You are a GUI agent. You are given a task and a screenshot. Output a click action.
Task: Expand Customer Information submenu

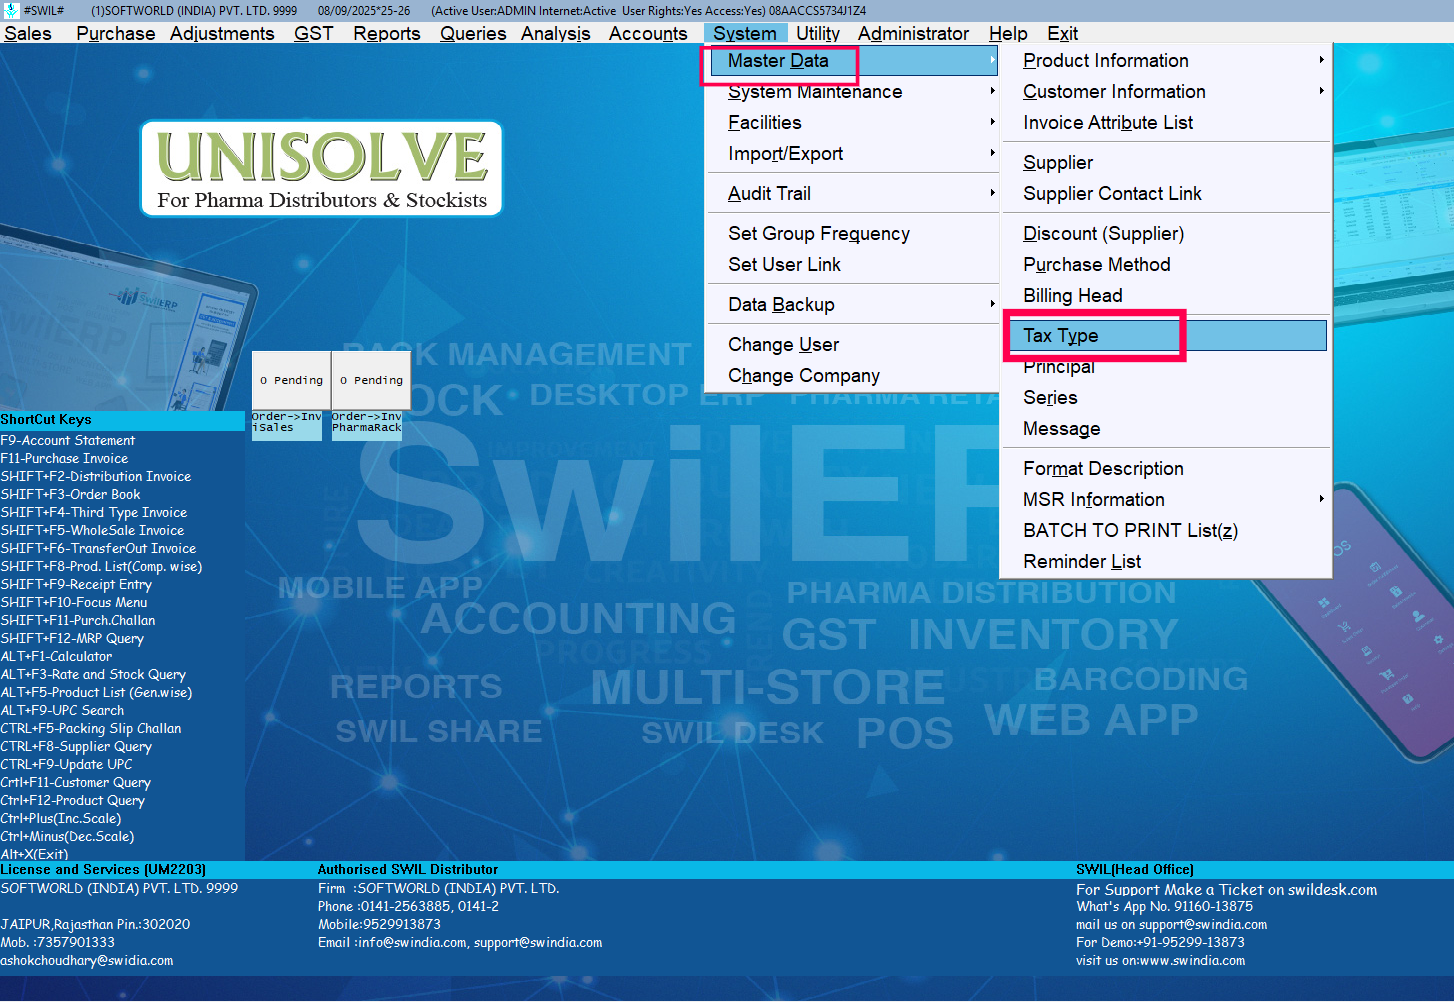point(1166,92)
